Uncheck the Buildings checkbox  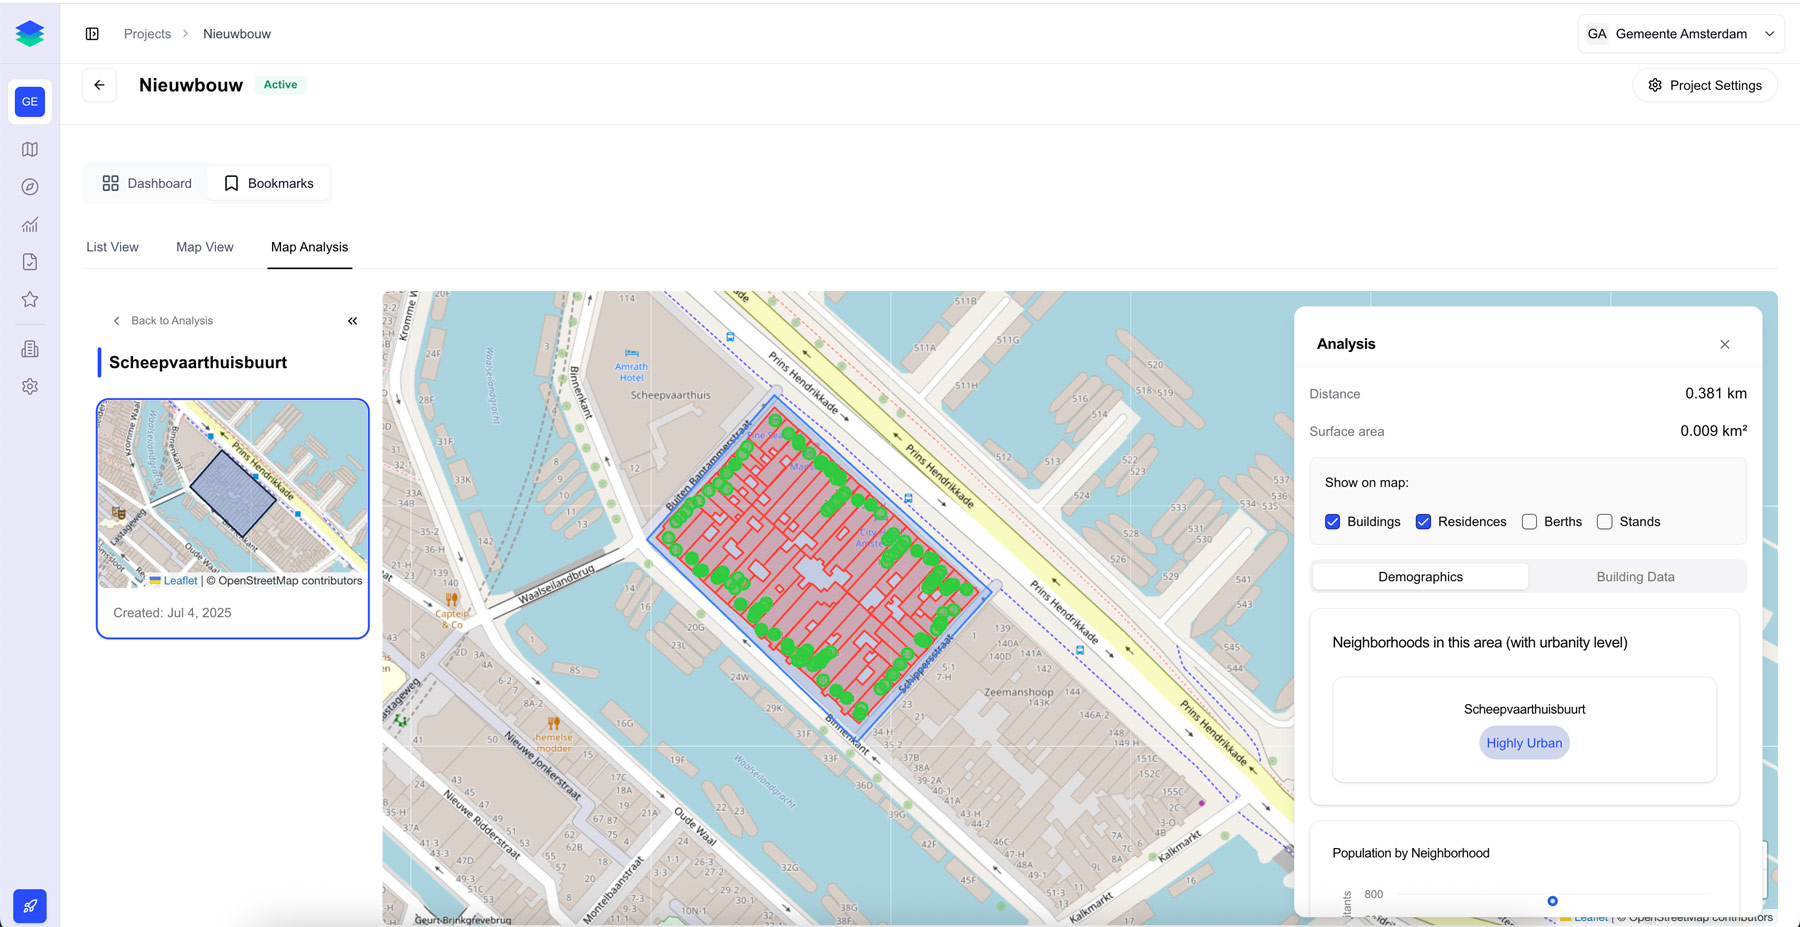(1332, 522)
